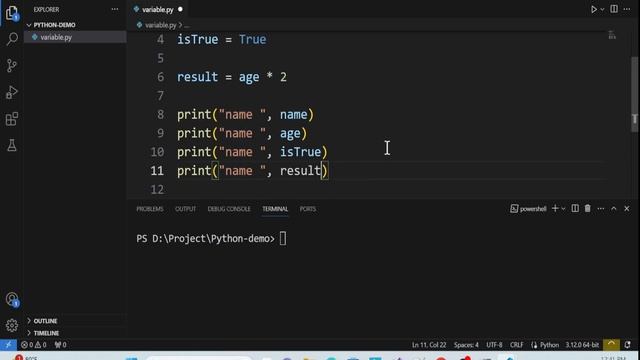Viewport: 640px width, 360px height.
Task: Change file encoding UTF-8
Action: [494, 345]
